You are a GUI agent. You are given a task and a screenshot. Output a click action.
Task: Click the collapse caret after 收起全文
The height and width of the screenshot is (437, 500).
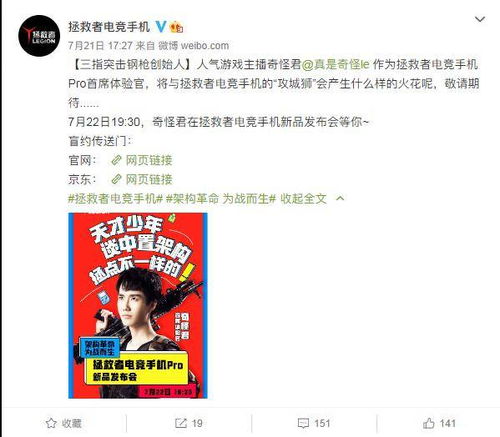tap(340, 199)
